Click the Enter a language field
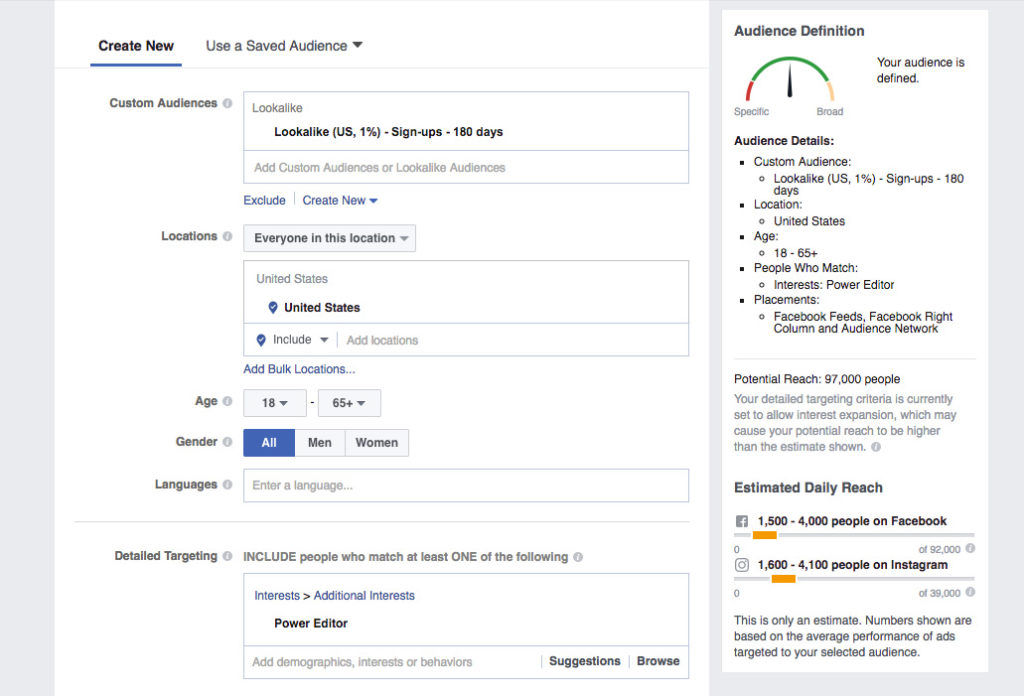The image size is (1024, 696). point(466,485)
